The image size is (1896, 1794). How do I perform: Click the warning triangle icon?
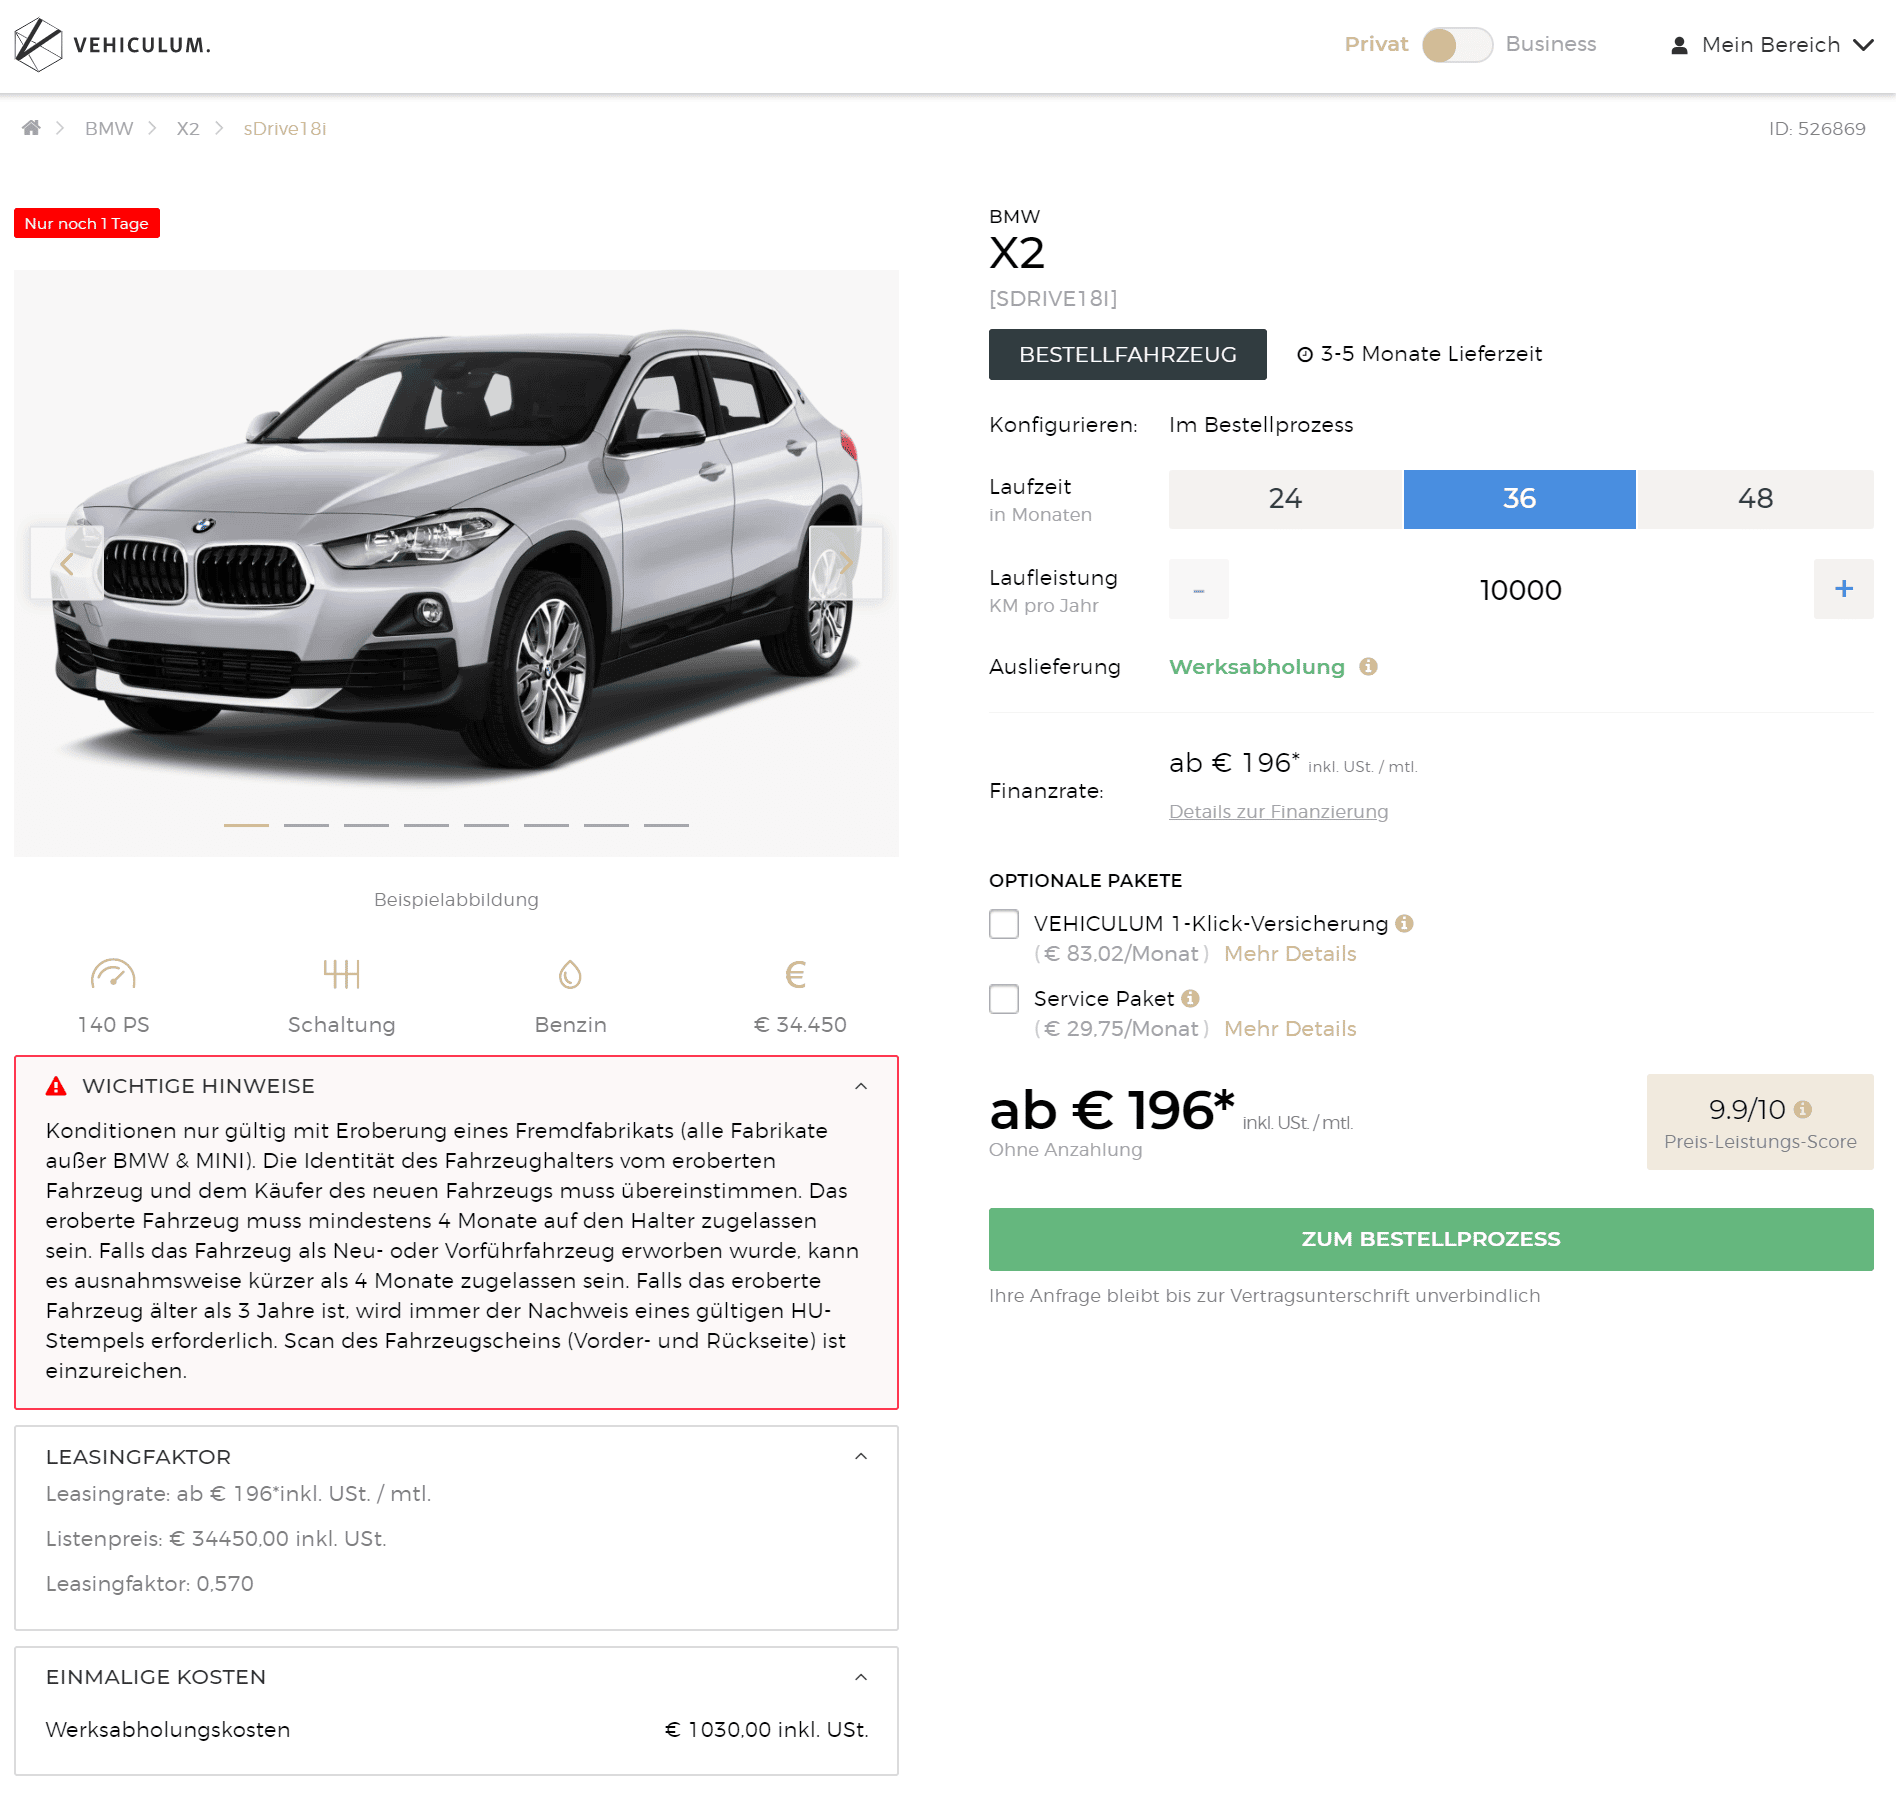(56, 1086)
